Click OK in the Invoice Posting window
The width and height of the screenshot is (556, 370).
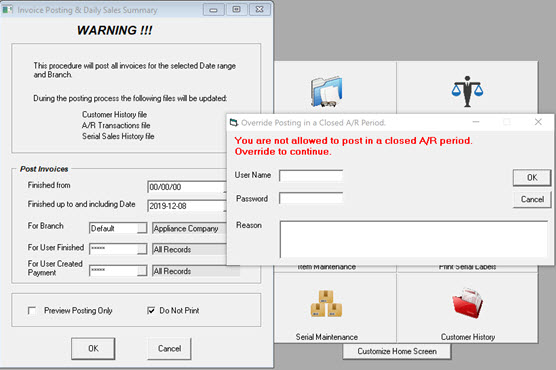[x=93, y=348]
